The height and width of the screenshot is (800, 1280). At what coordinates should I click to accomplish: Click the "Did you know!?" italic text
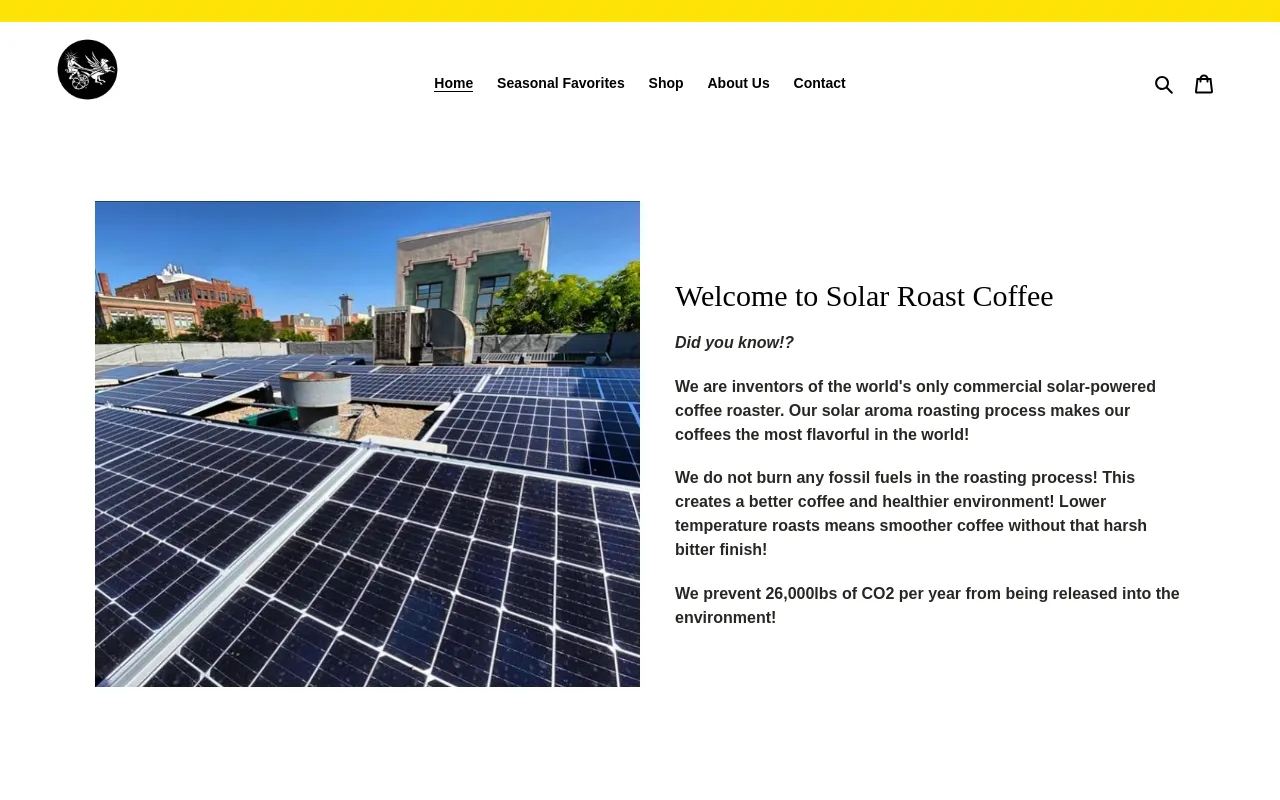(x=734, y=343)
